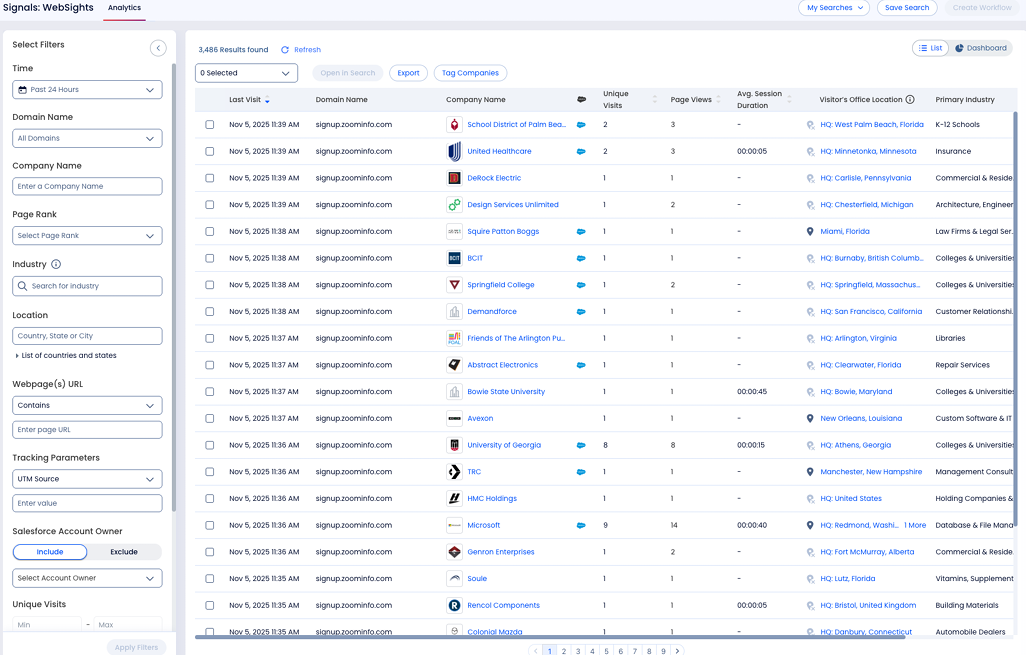Expand List of countries and states
Viewport: 1026px width, 655px height.
(x=66, y=356)
